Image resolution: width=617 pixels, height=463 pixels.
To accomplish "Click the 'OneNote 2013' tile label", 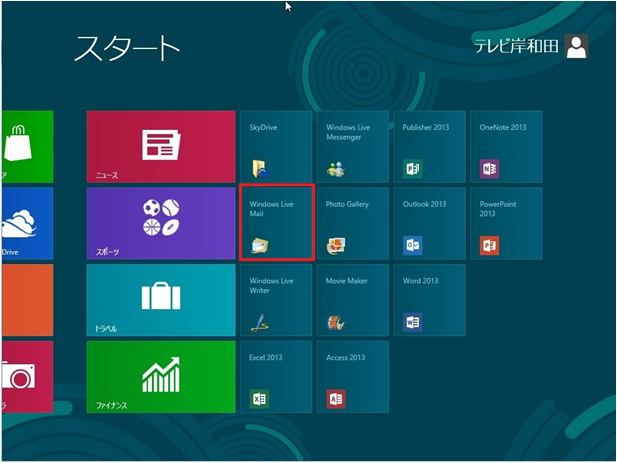I will click(x=502, y=127).
